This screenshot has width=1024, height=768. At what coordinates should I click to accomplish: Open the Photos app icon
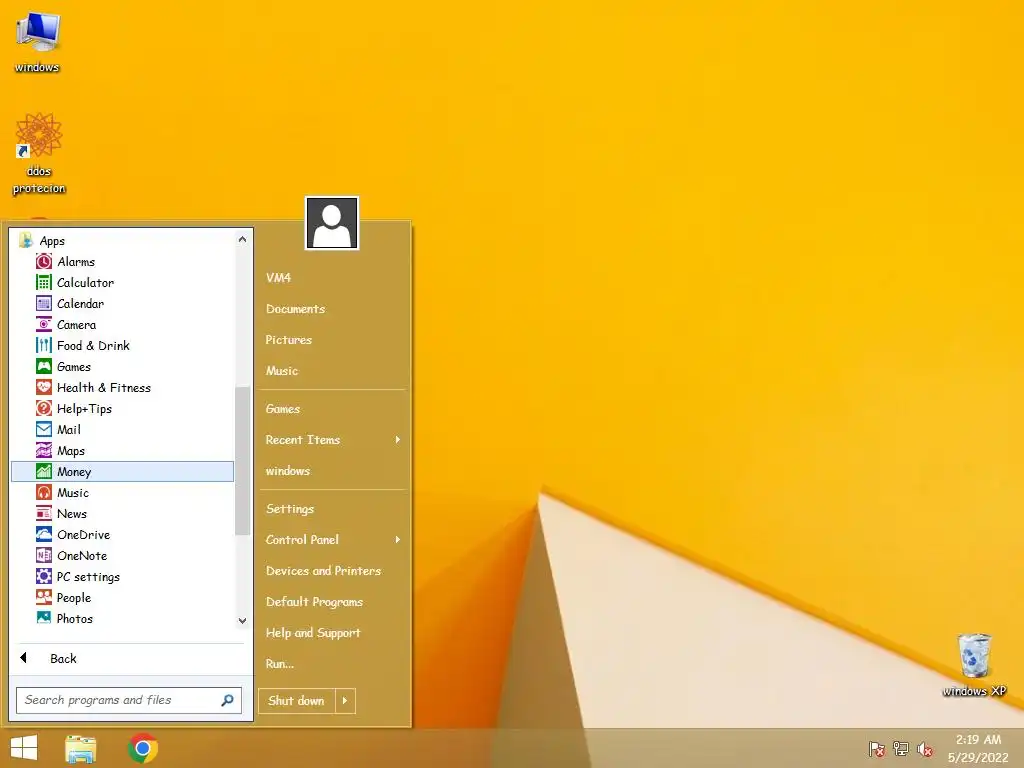[44, 618]
